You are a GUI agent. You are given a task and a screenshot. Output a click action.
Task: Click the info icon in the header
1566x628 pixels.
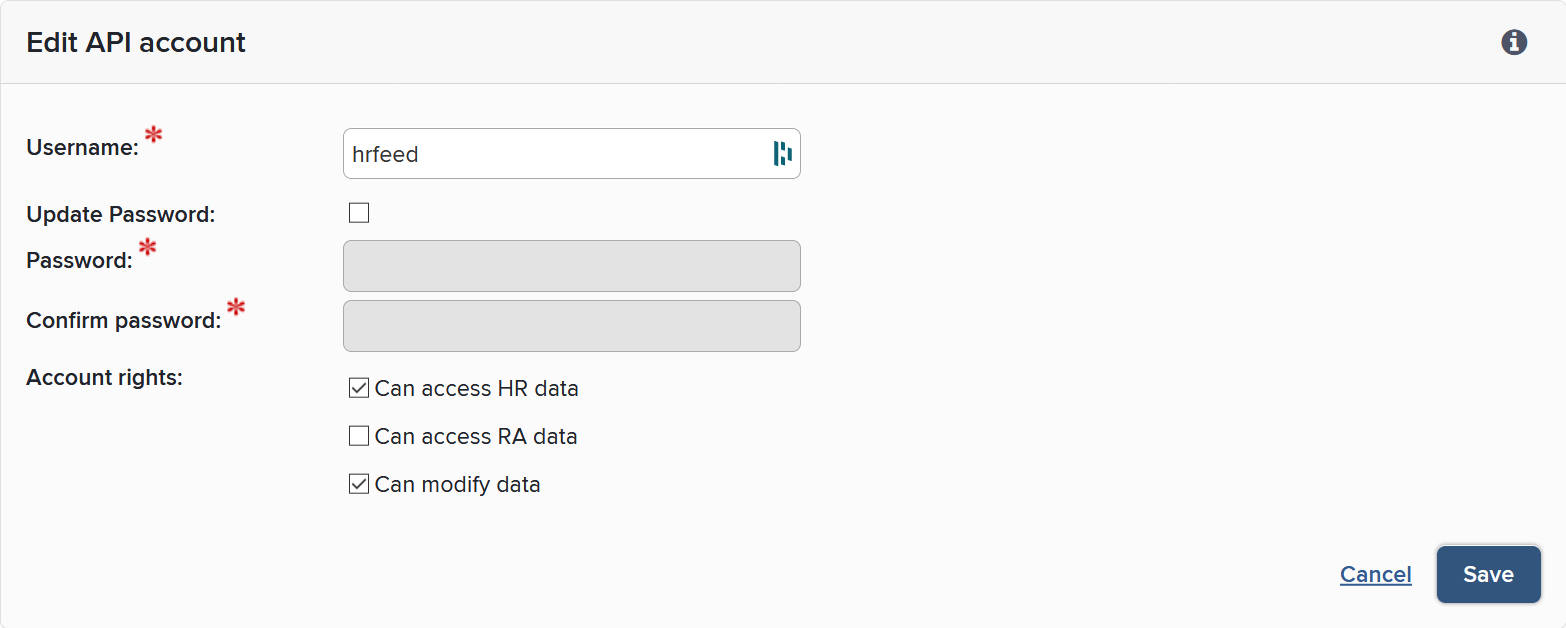coord(1514,42)
